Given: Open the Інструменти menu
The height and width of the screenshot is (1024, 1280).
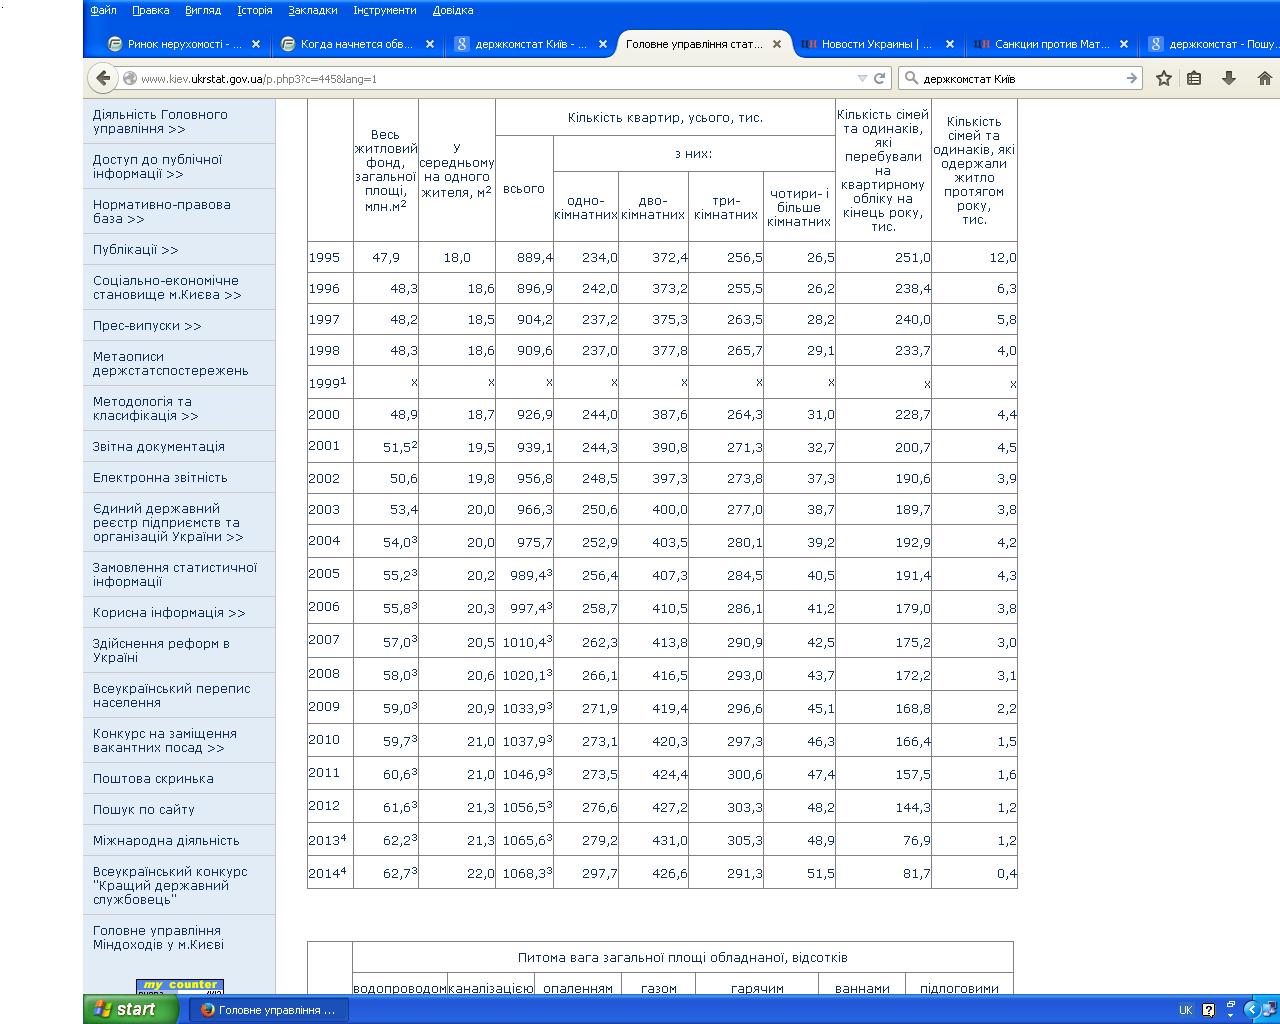Looking at the screenshot, I should [x=385, y=10].
